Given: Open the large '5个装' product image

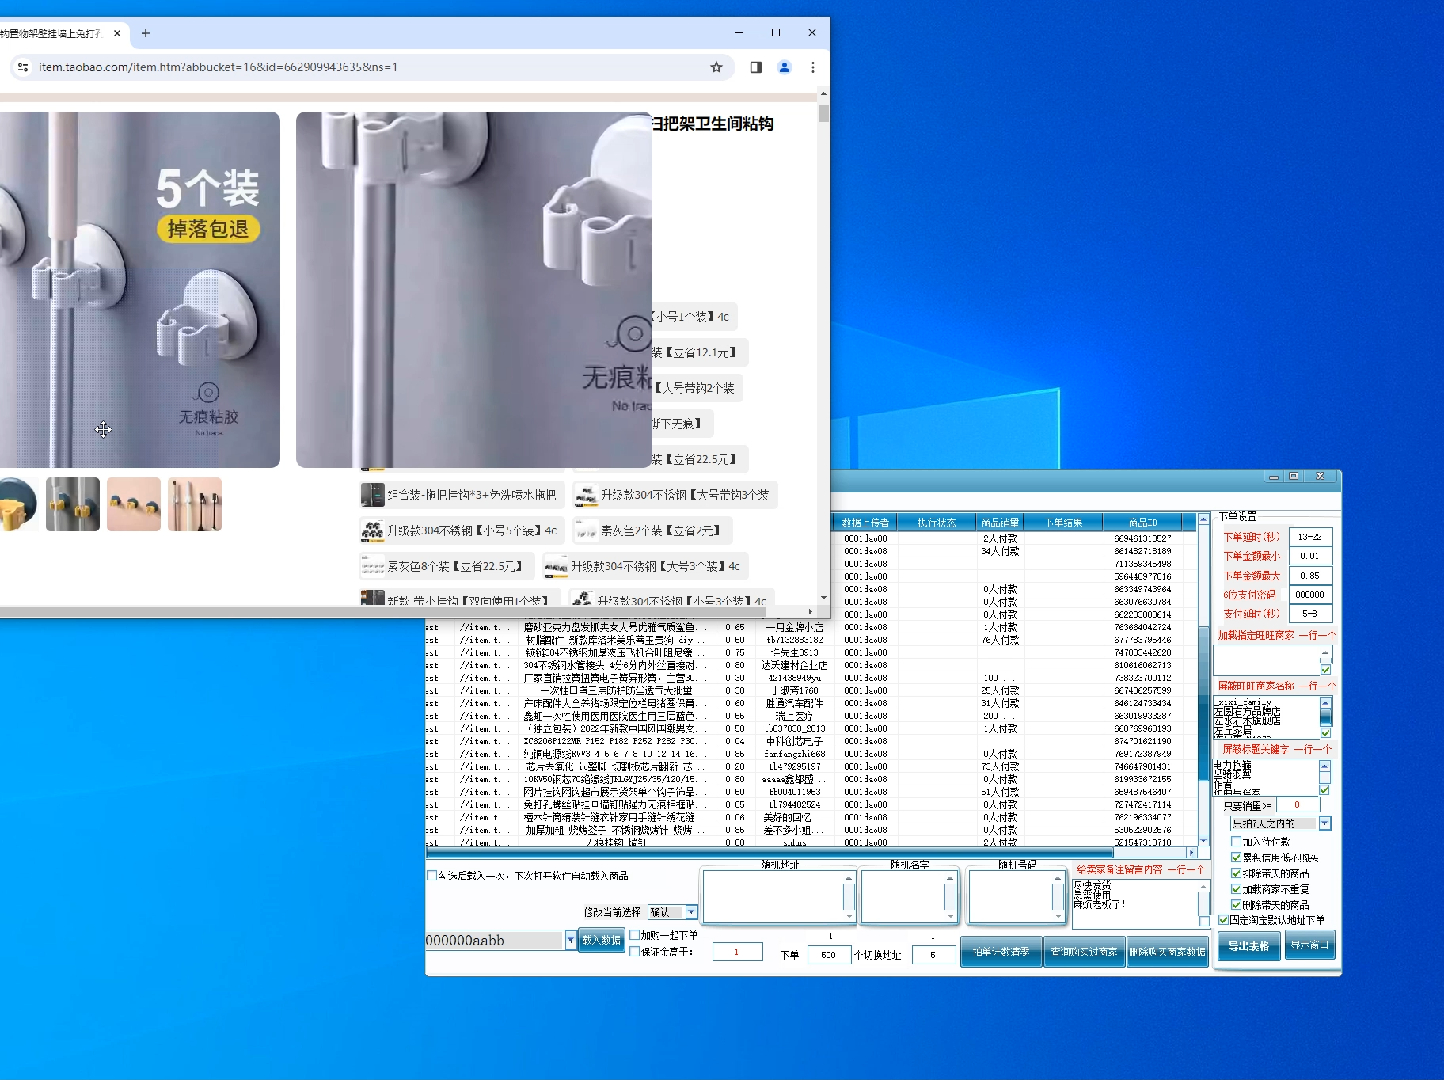Looking at the screenshot, I should [140, 289].
